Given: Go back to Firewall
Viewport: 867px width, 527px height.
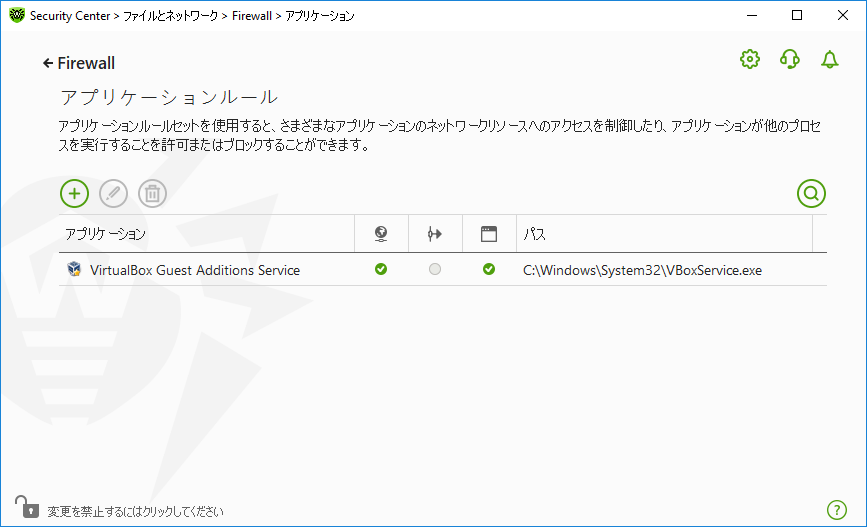Looking at the screenshot, I should [79, 63].
